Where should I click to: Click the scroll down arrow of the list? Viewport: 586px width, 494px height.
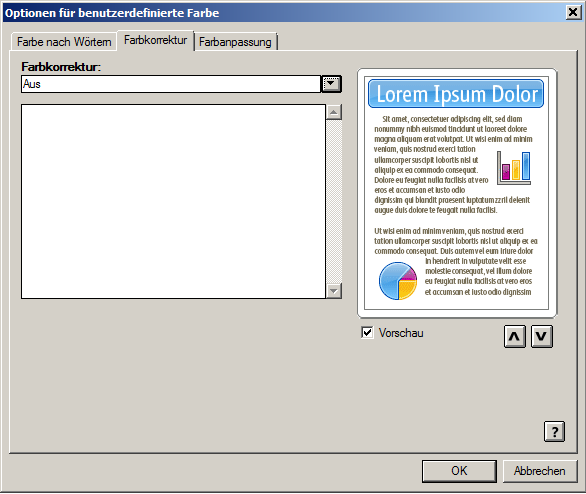point(334,291)
